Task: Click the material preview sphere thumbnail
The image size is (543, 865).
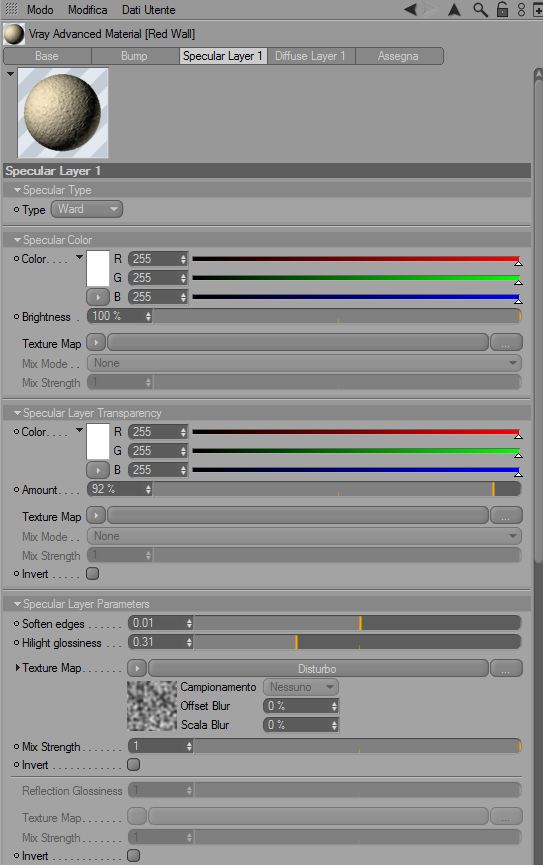Action: (63, 113)
